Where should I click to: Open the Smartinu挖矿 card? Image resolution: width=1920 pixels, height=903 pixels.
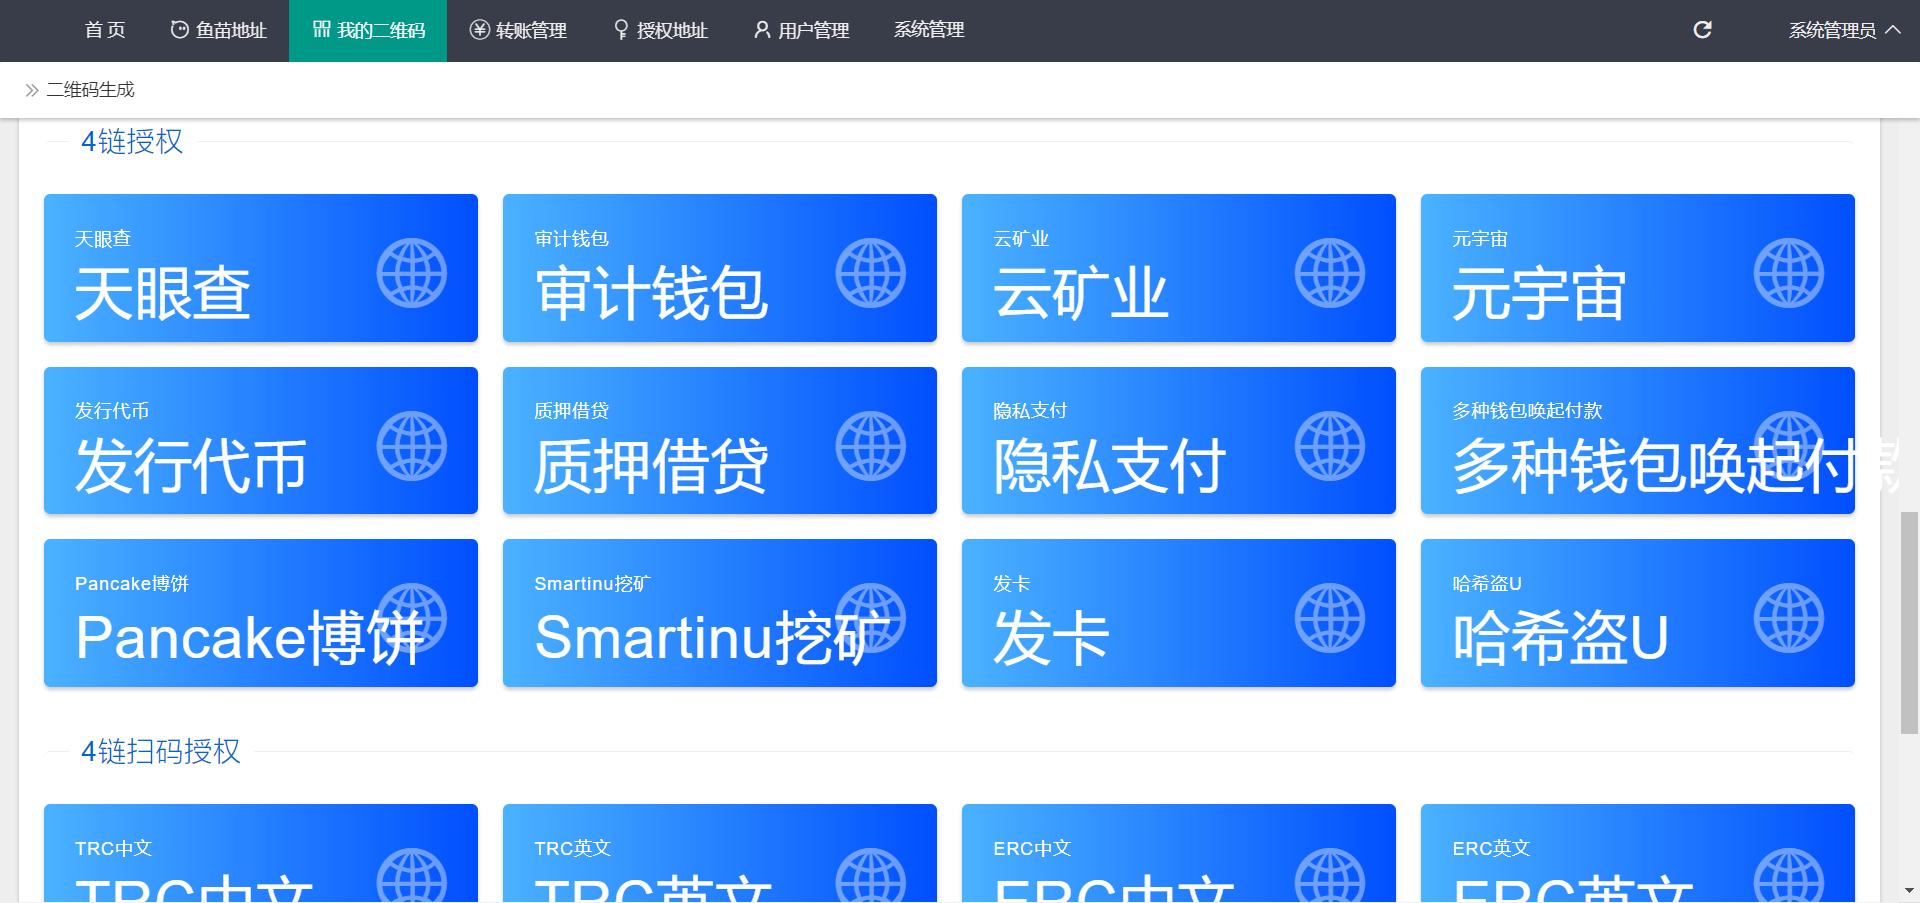click(720, 613)
